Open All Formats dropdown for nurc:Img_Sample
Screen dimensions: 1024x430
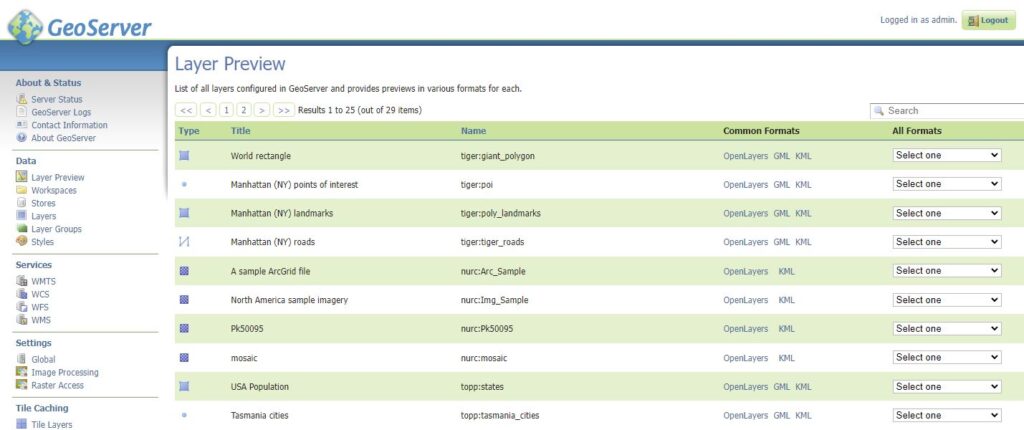tap(947, 300)
